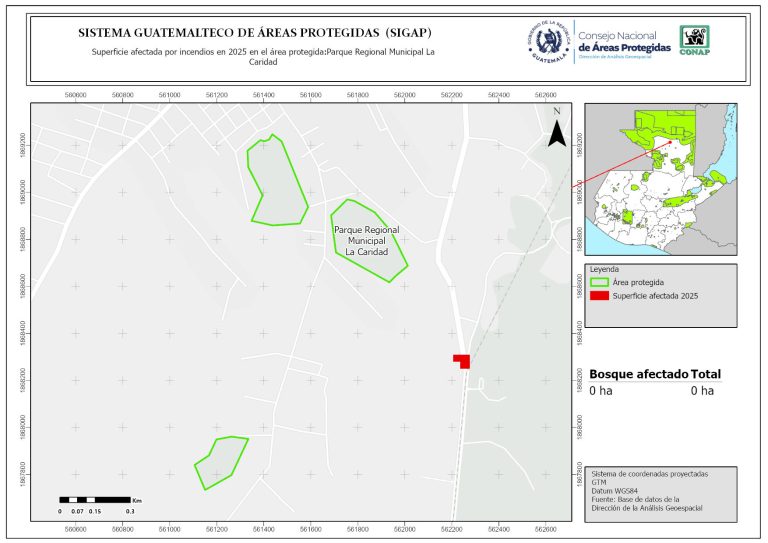Viewport: 768px width, 543px height.
Task: Click the green 'Área protegida' legend swatch
Action: [599, 283]
